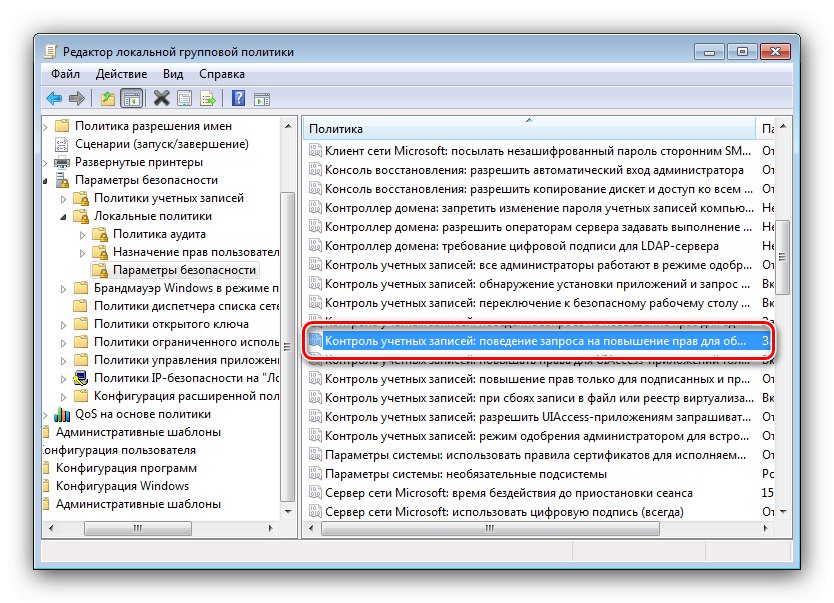Expand Конфигурация расширенной политики node
The image size is (834, 603).
[63, 397]
